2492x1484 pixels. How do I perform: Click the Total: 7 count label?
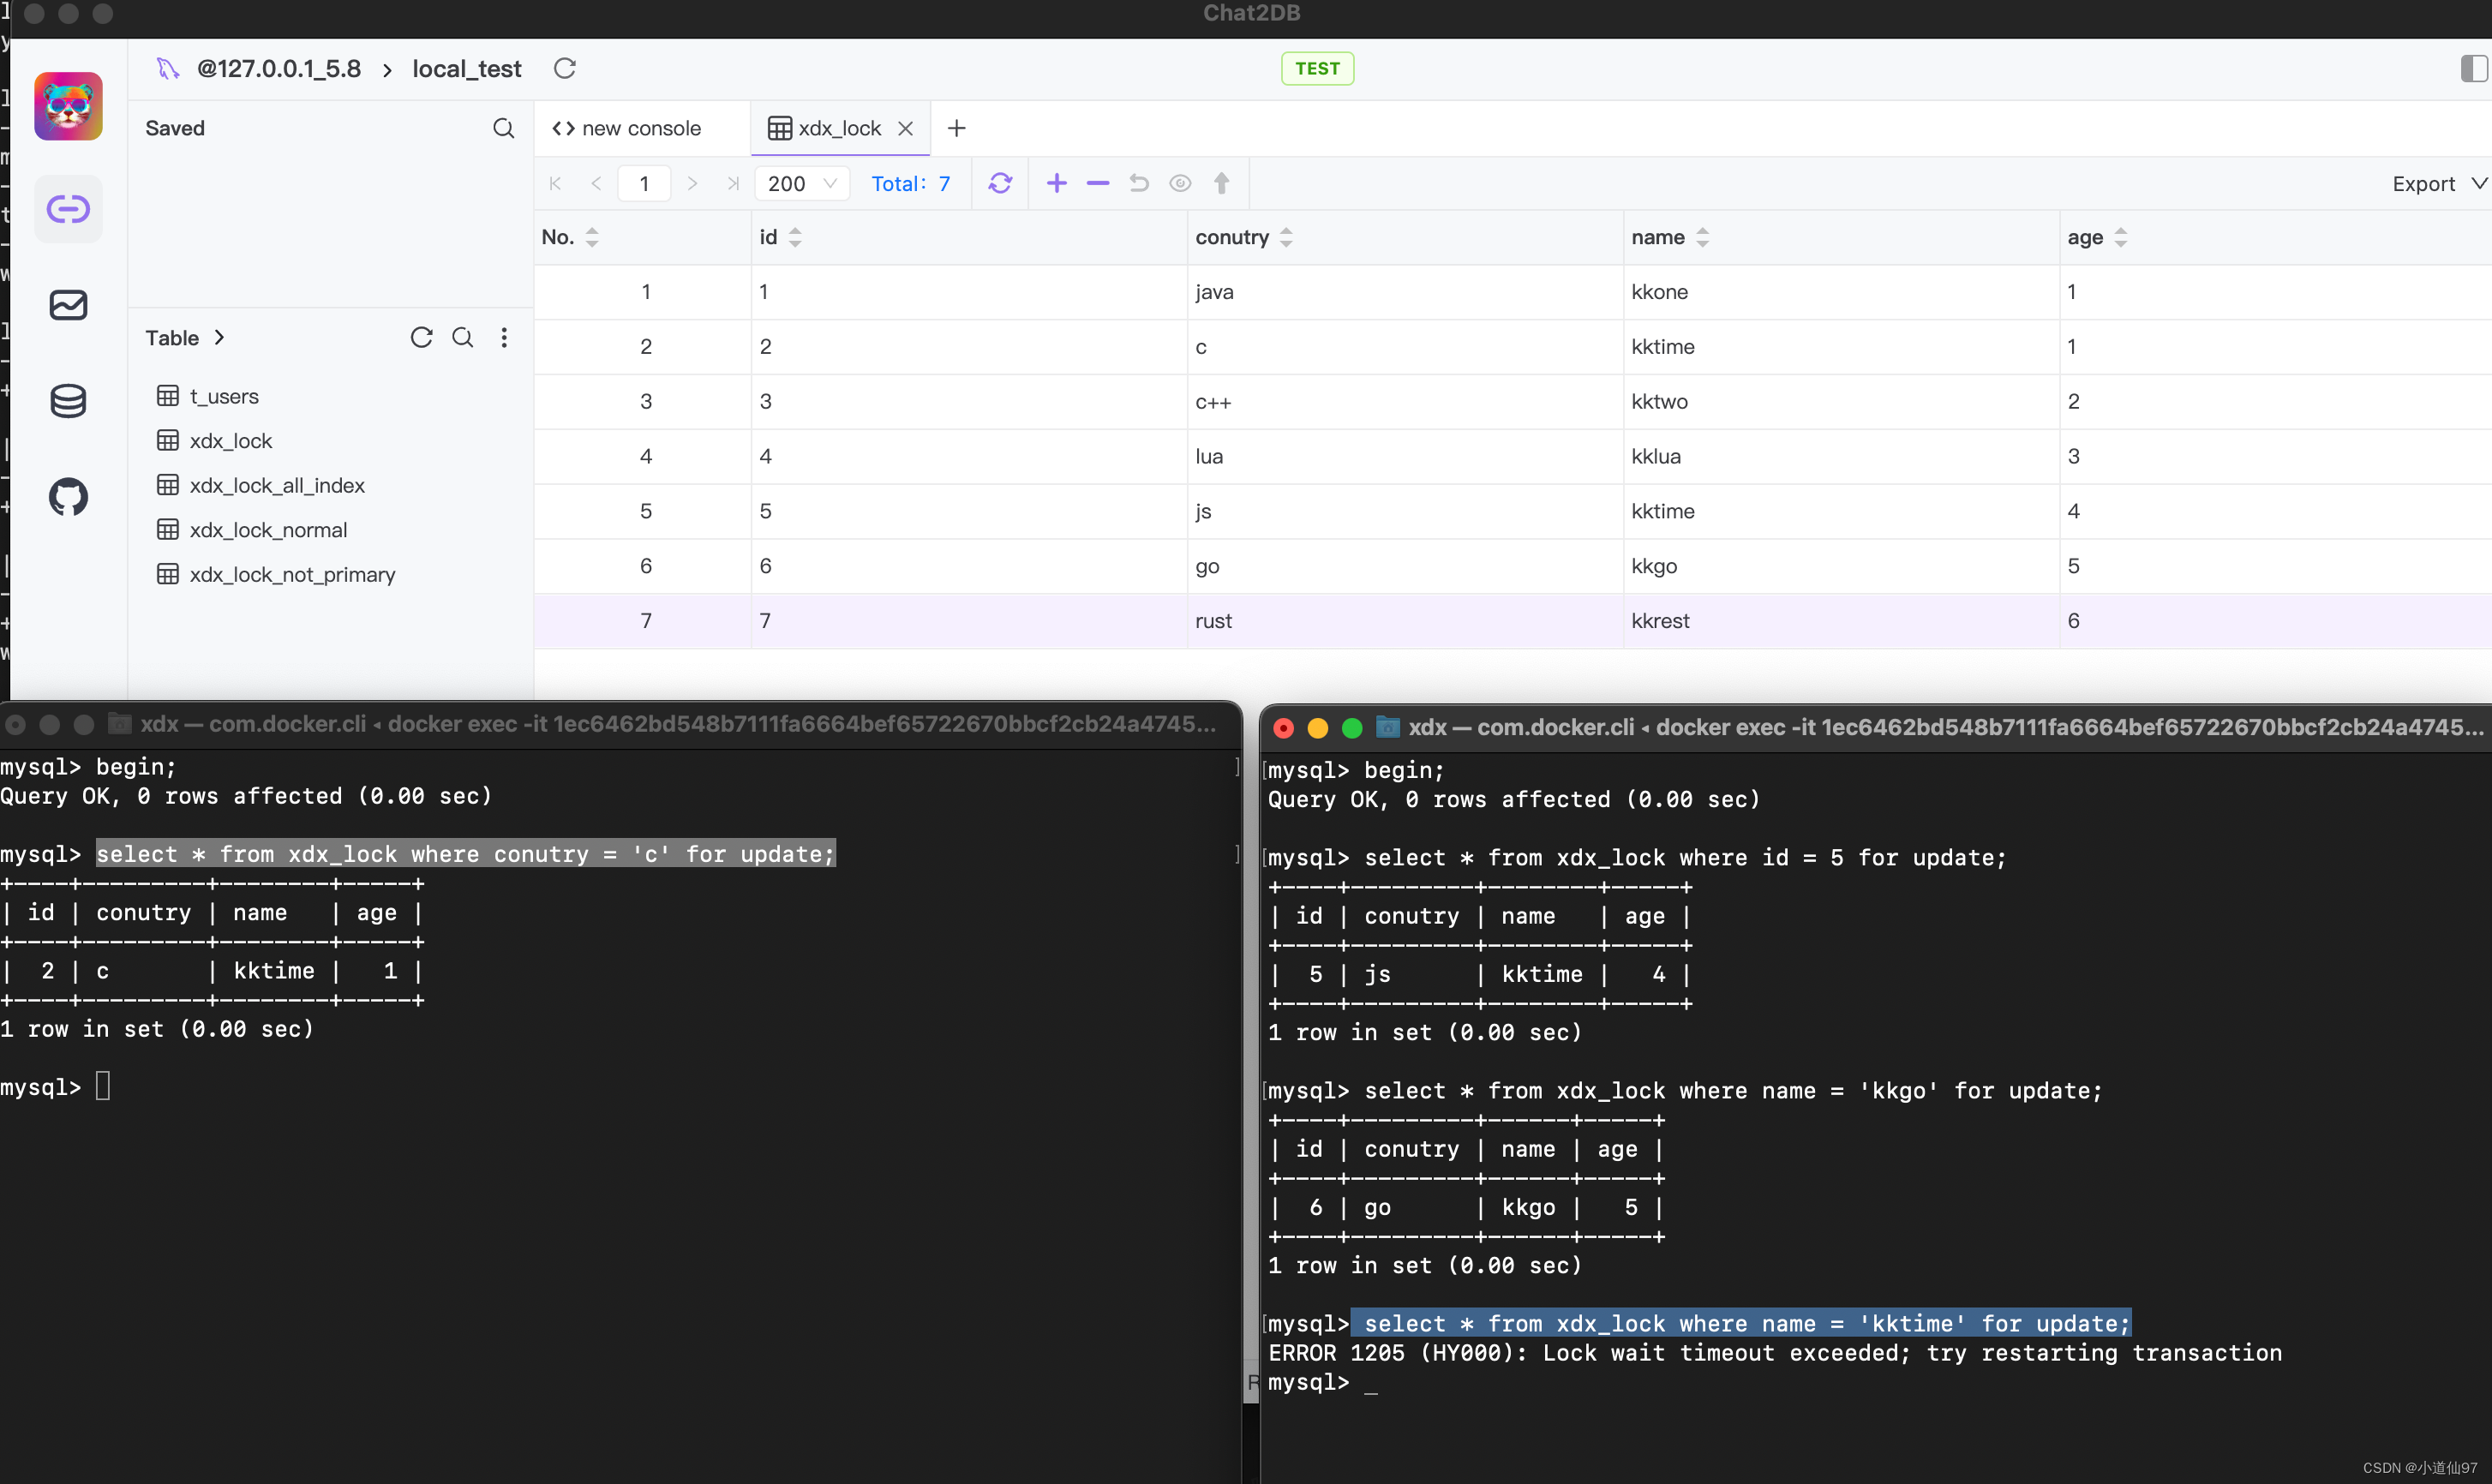tap(910, 183)
